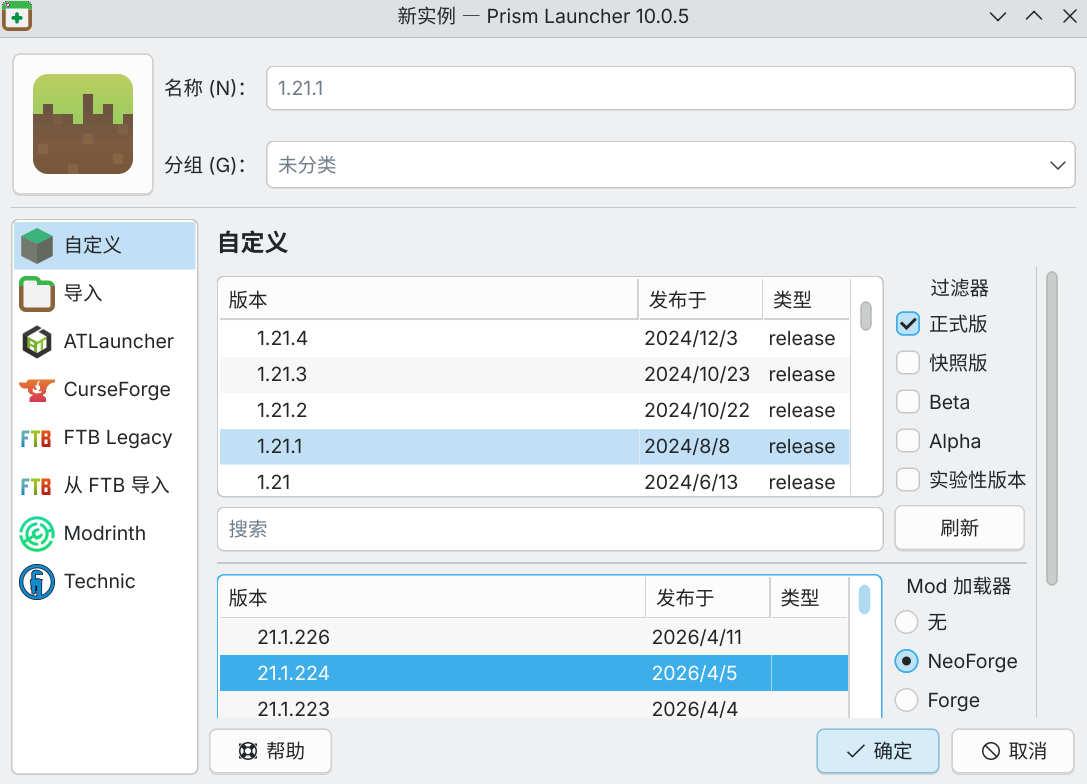Close the 新实例 dialog window
This screenshot has height=784, width=1087.
(1070, 16)
